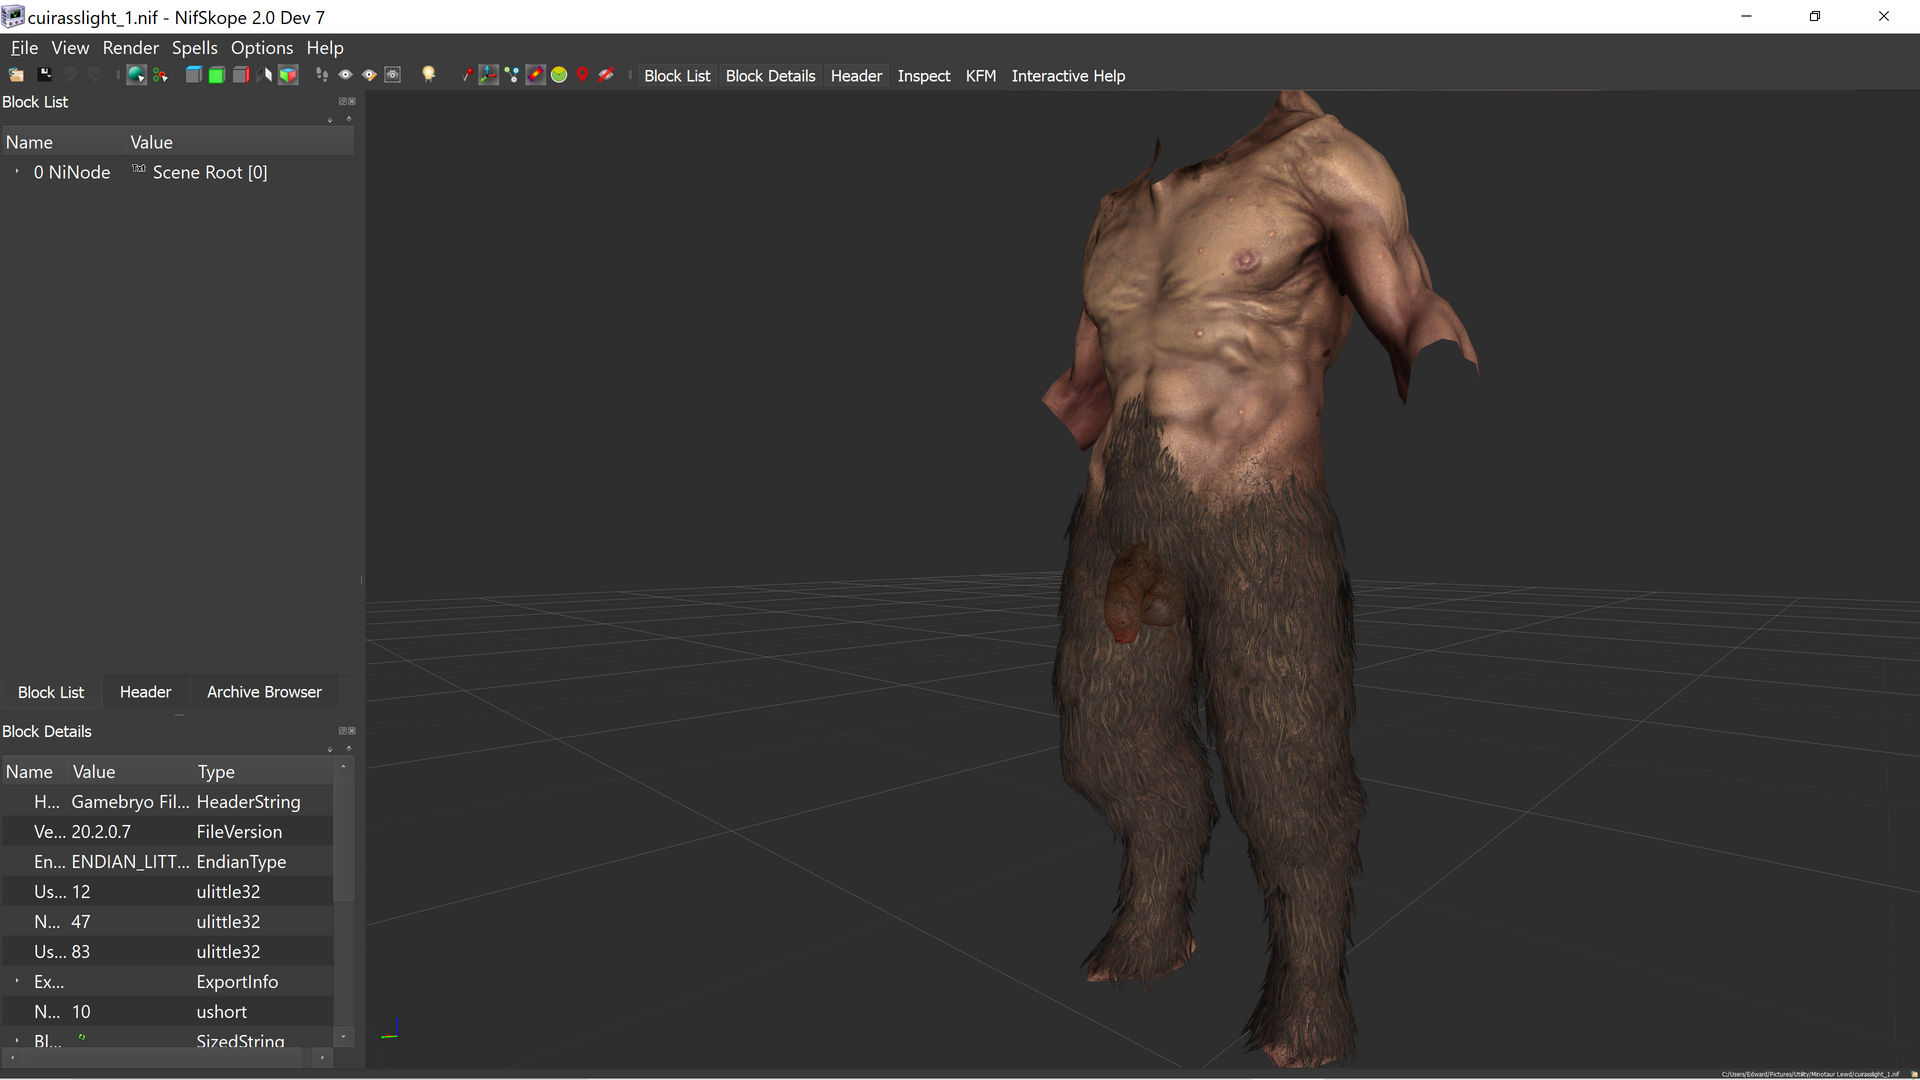This screenshot has width=1920, height=1080.
Task: Float the Block Details panel
Action: click(x=343, y=731)
